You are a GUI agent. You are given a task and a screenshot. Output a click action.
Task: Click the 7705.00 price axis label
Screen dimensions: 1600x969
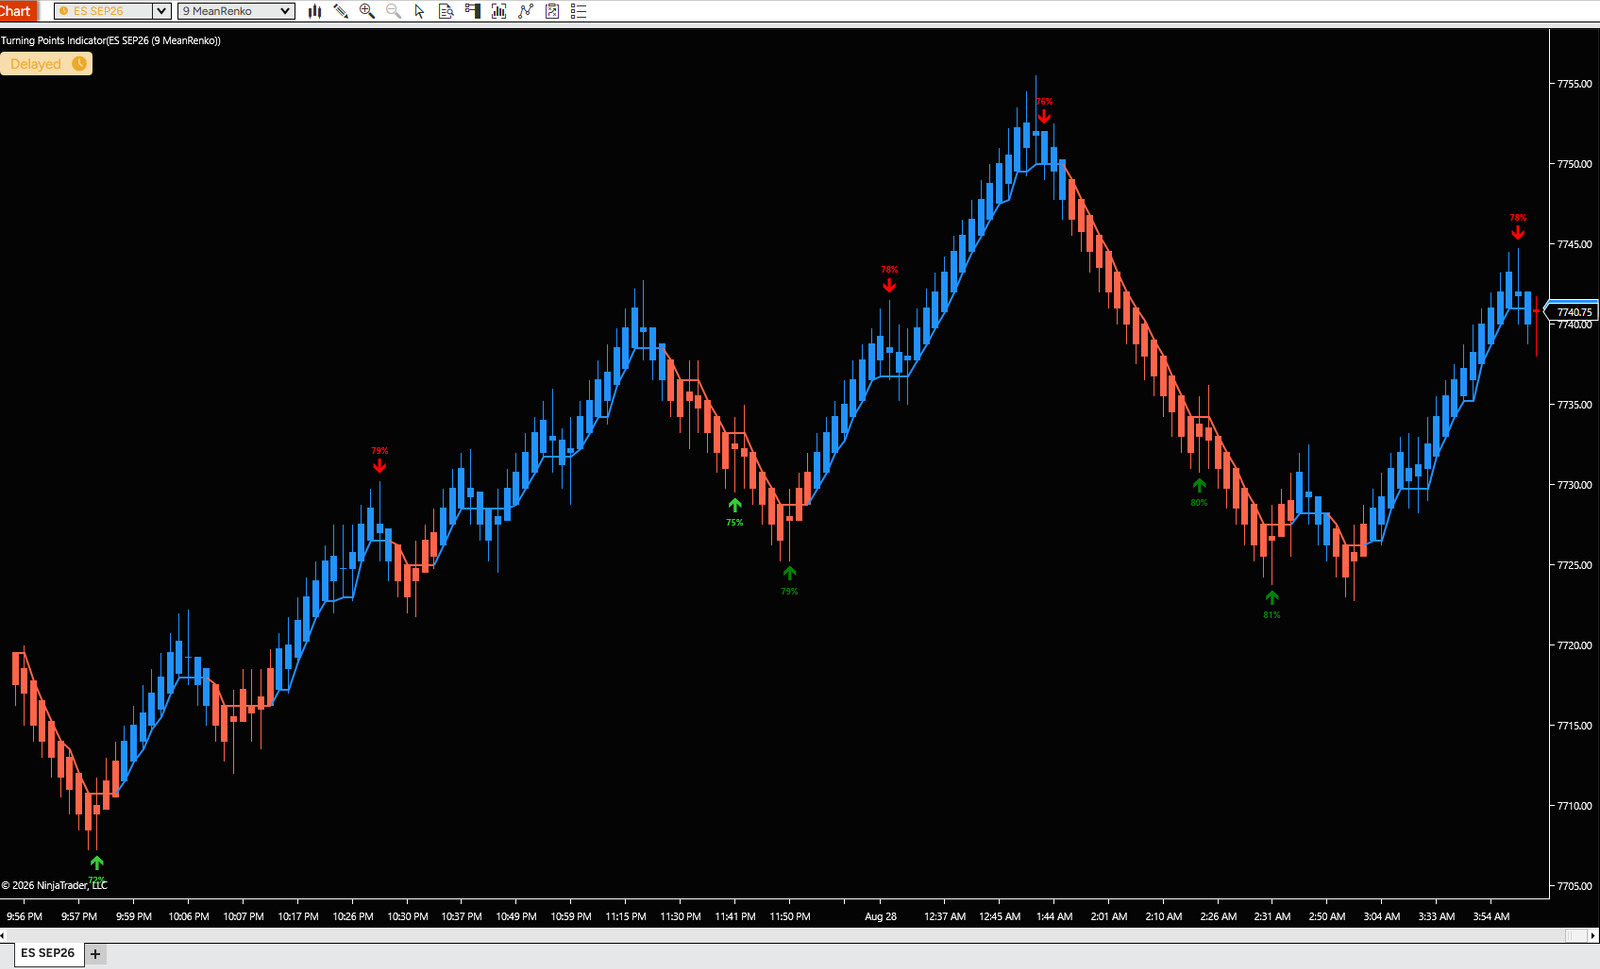(x=1574, y=886)
